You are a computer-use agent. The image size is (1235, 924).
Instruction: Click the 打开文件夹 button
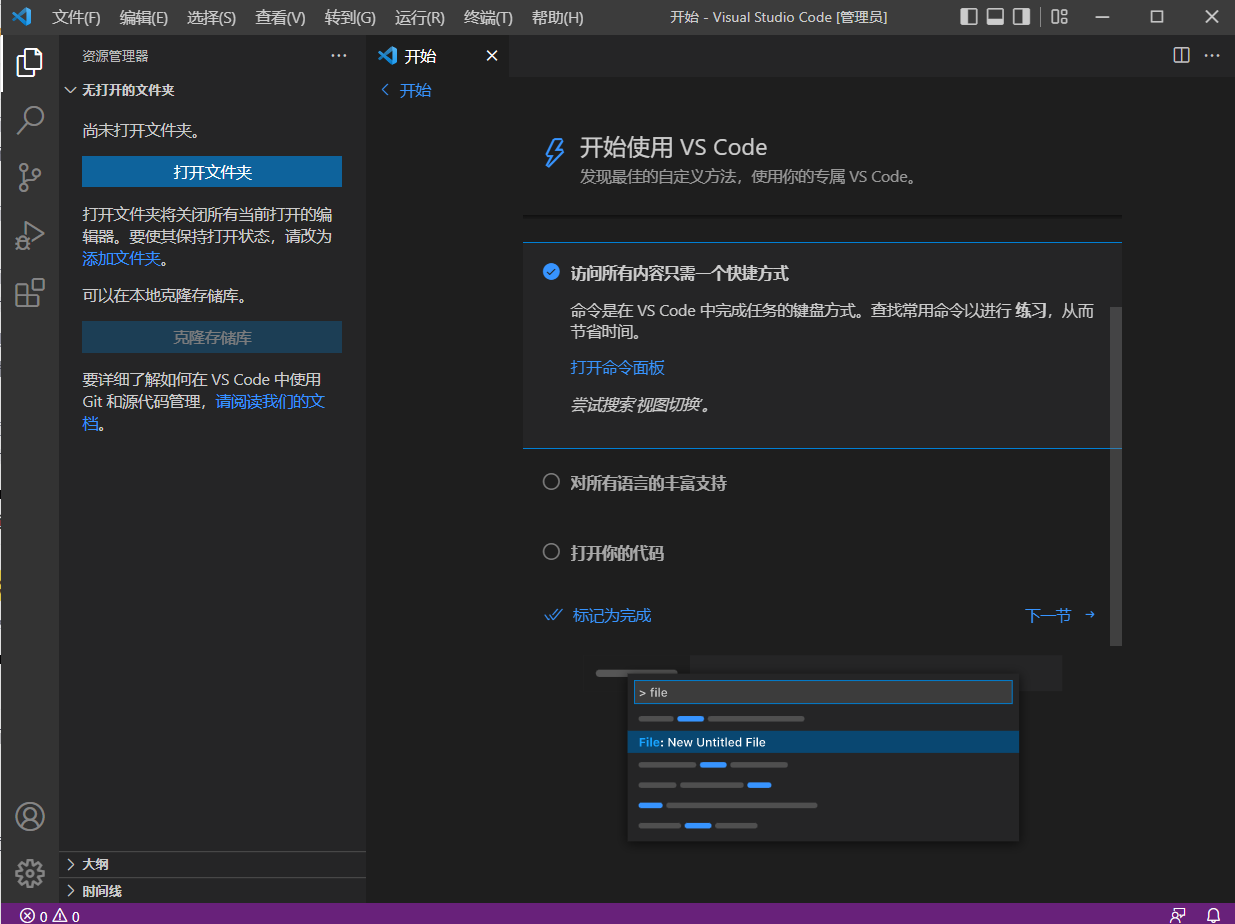212,172
